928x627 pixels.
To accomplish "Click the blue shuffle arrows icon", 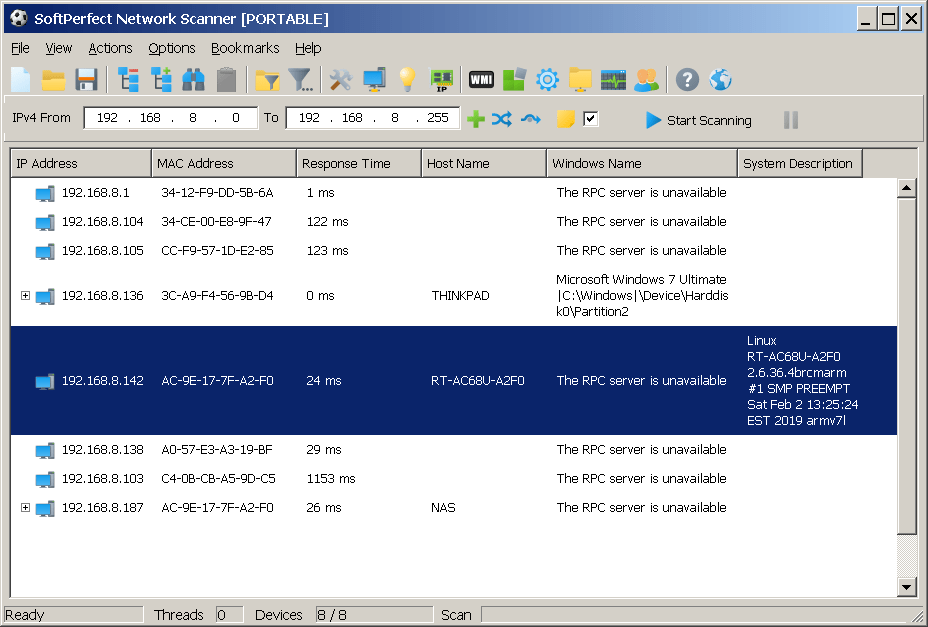I will click(x=502, y=120).
